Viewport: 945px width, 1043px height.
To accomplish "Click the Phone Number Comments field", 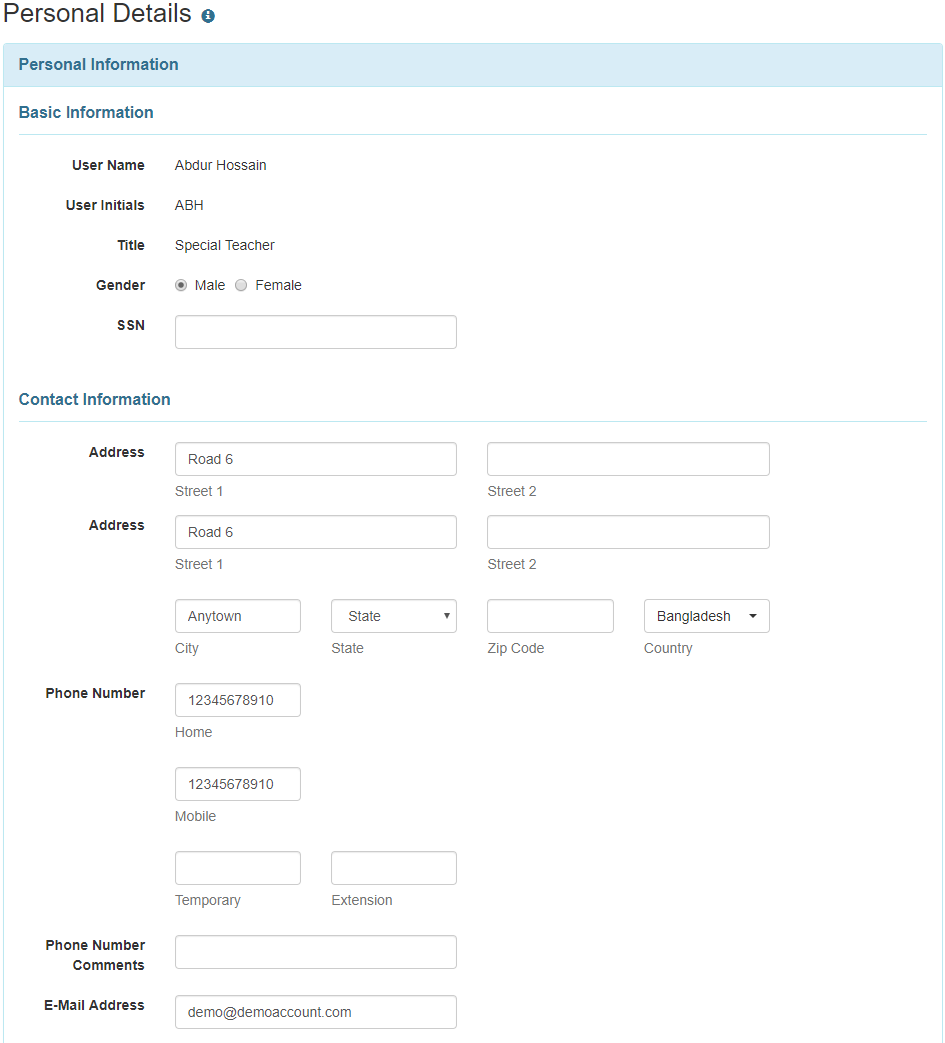I will click(316, 952).
